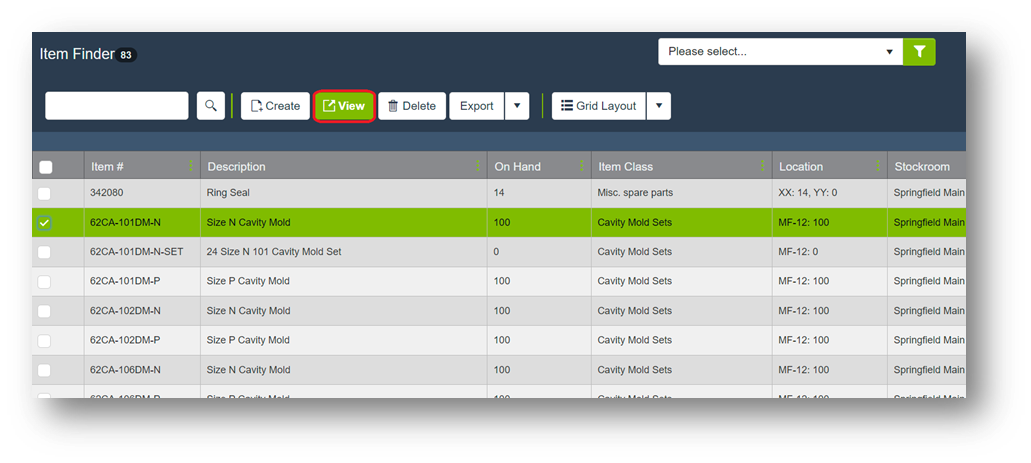Click the magnifying glass search icon
This screenshot has width=1031, height=463.
211,106
